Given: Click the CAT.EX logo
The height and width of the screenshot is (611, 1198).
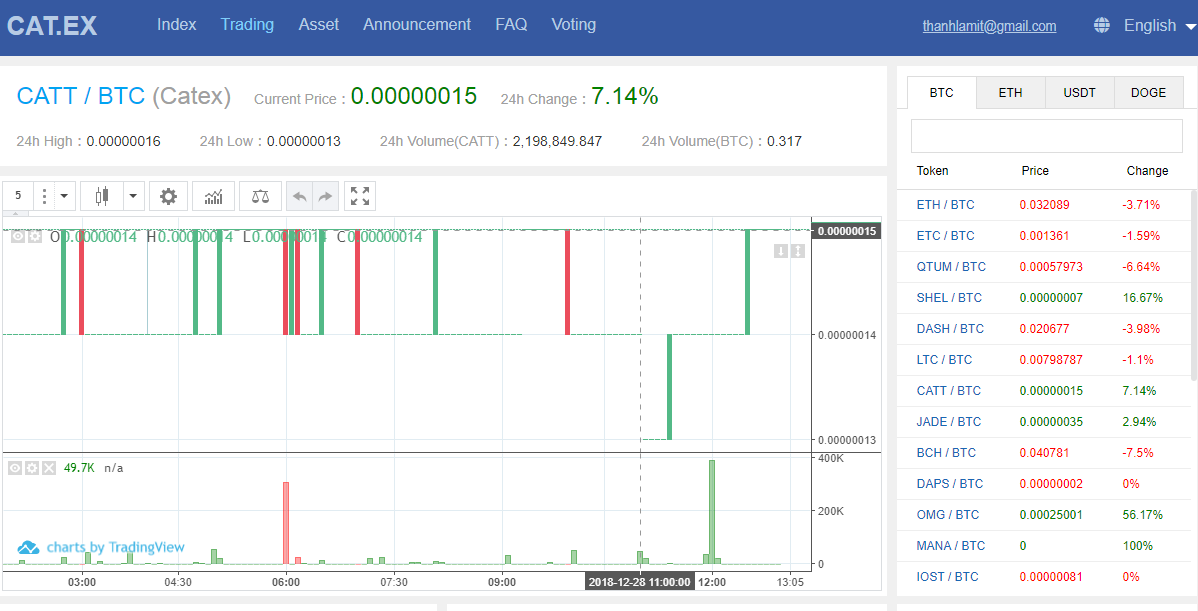Looking at the screenshot, I should pyautogui.click(x=52, y=26).
